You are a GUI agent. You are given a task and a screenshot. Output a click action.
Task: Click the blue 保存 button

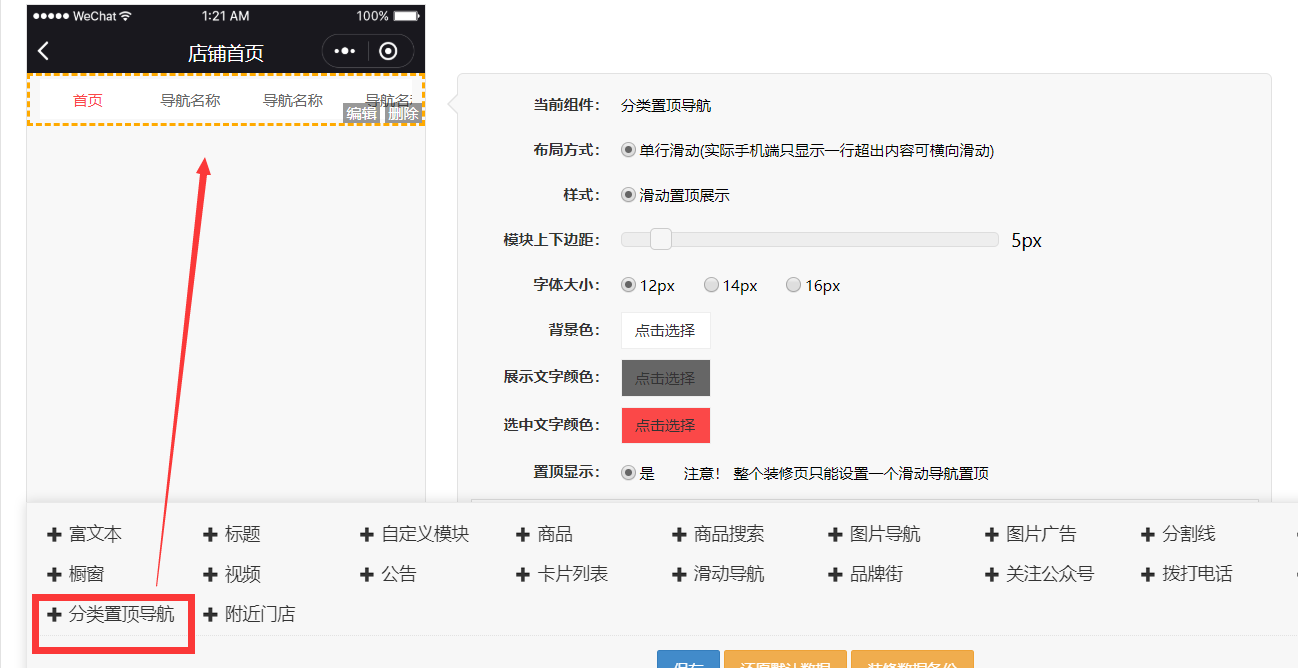pyautogui.click(x=688, y=660)
